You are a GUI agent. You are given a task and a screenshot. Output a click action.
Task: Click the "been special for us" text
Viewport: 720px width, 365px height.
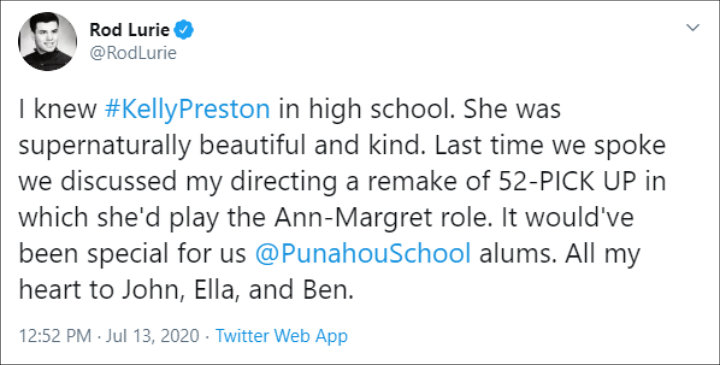132,255
